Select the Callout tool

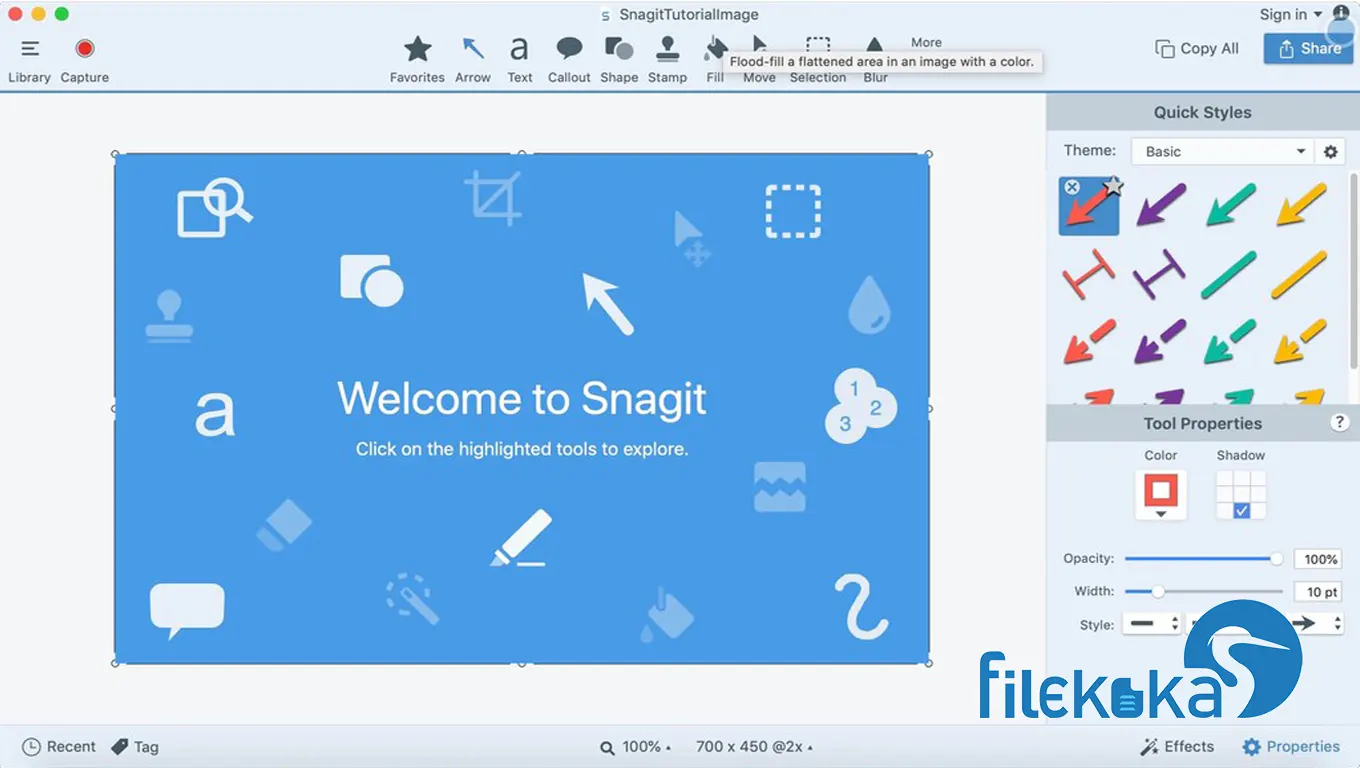click(569, 60)
